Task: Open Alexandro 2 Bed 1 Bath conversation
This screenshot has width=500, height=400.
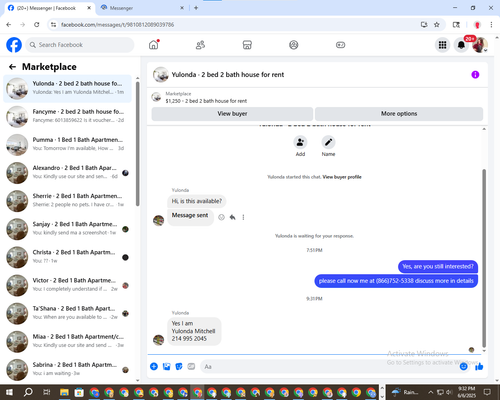Action: 68,173
